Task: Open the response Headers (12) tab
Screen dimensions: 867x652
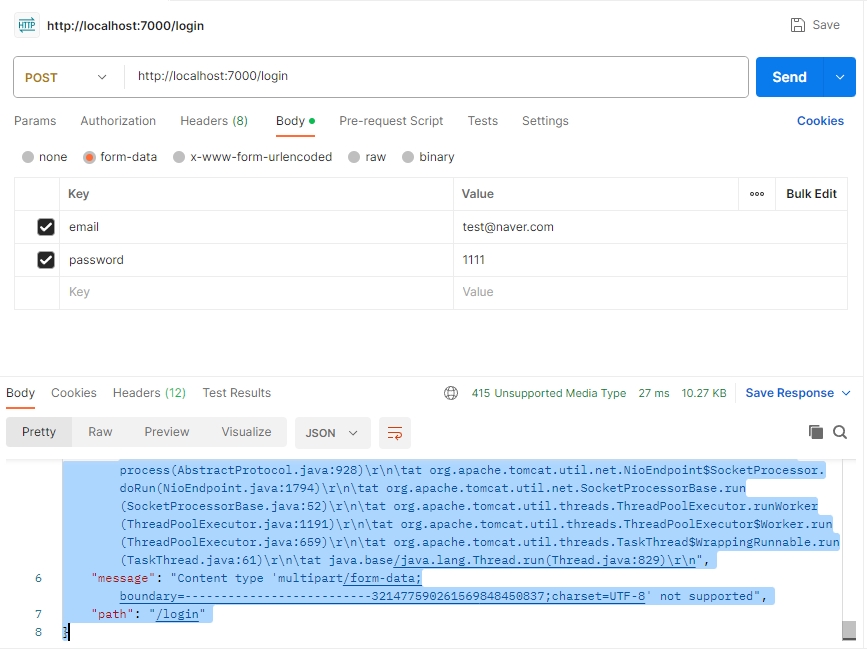Action: click(x=149, y=393)
